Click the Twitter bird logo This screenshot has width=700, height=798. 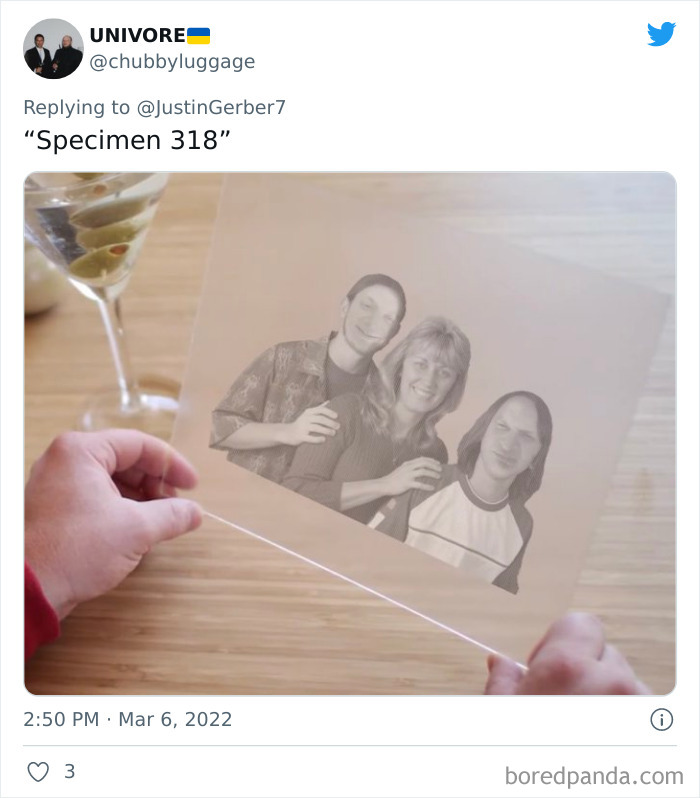click(x=661, y=34)
